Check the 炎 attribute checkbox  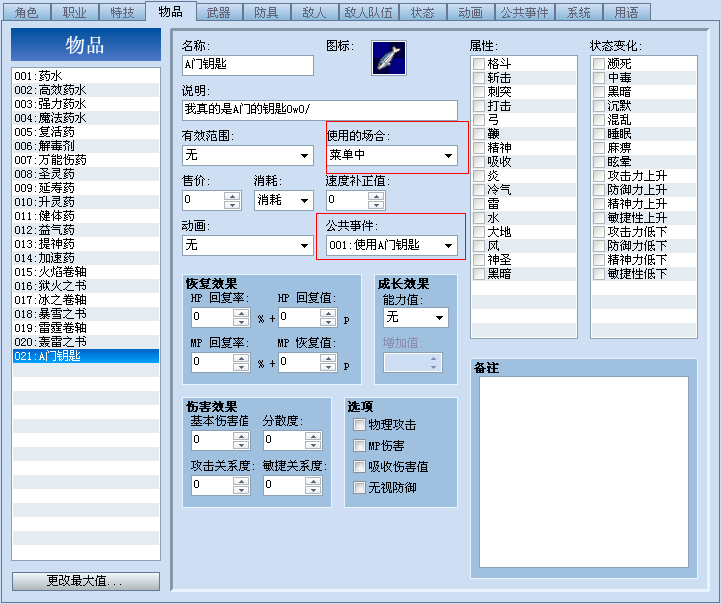[479, 176]
